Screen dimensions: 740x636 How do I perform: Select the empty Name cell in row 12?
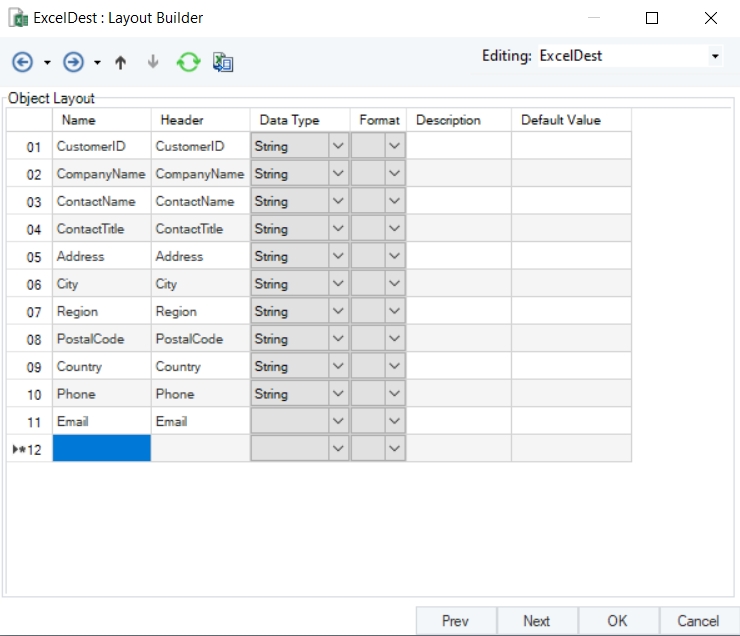pos(101,449)
